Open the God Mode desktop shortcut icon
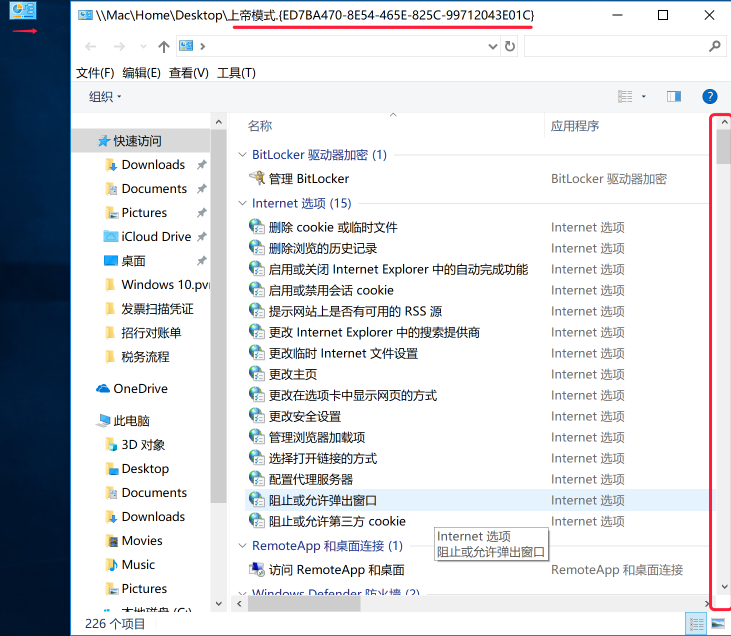 point(23,10)
